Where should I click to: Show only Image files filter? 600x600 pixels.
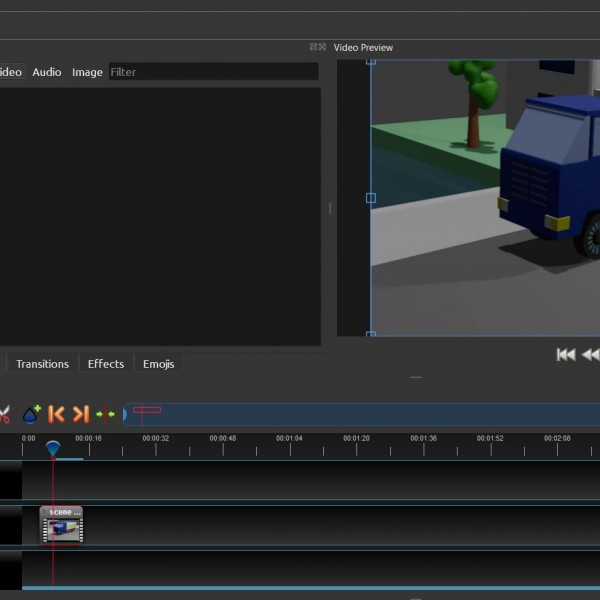(x=87, y=72)
